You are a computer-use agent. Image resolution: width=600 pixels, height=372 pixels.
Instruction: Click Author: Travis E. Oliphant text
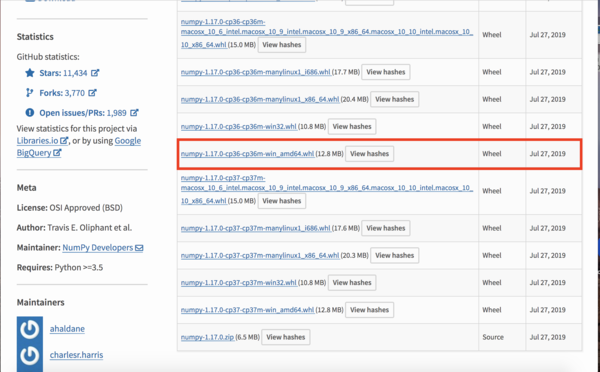[74, 228]
